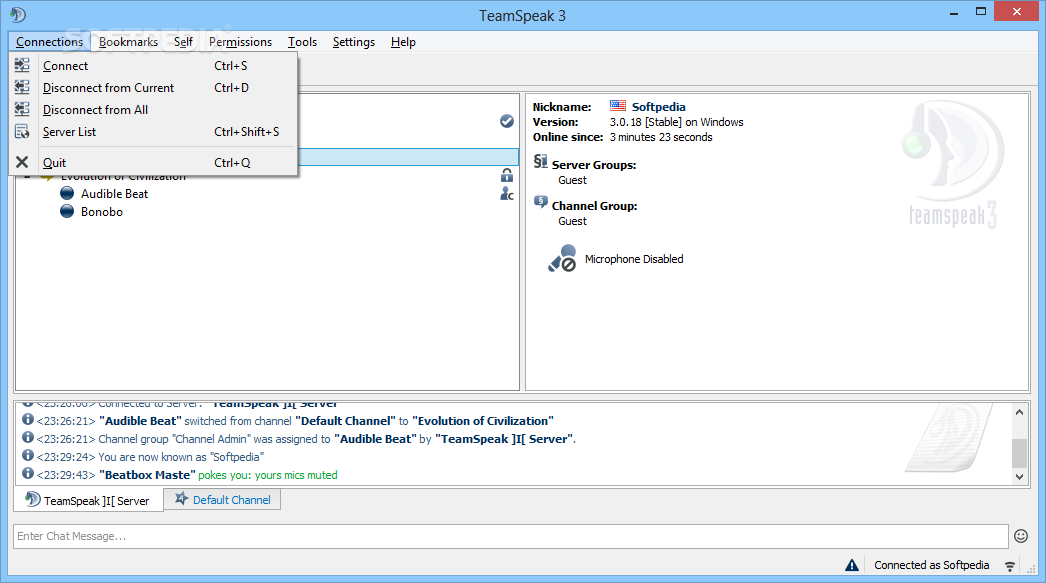Click the Channel Group icon
Viewport: 1046px width, 583px height.
click(x=540, y=202)
